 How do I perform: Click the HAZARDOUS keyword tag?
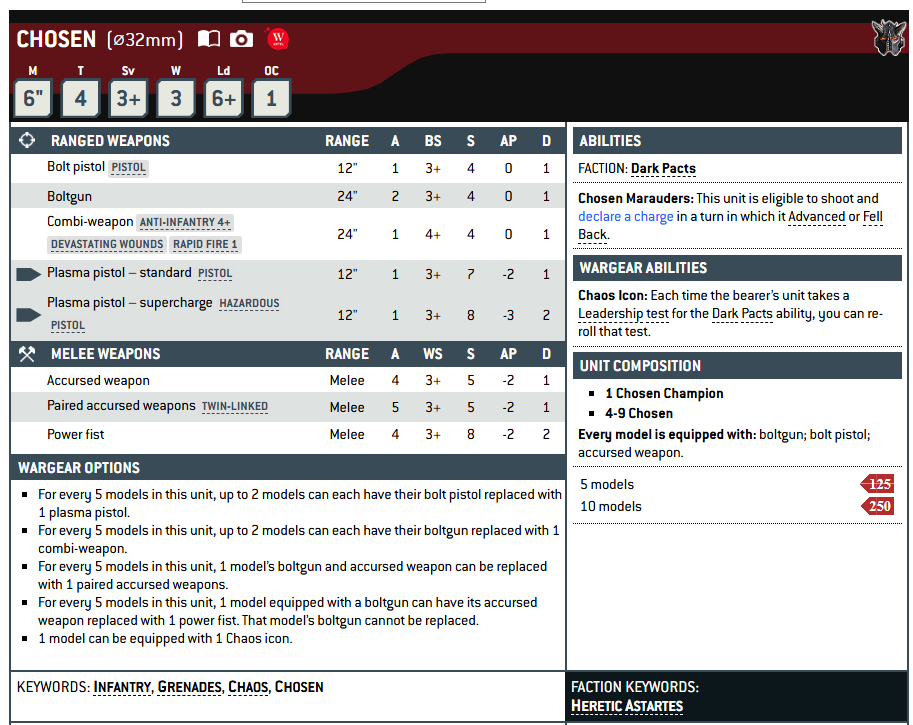(249, 303)
